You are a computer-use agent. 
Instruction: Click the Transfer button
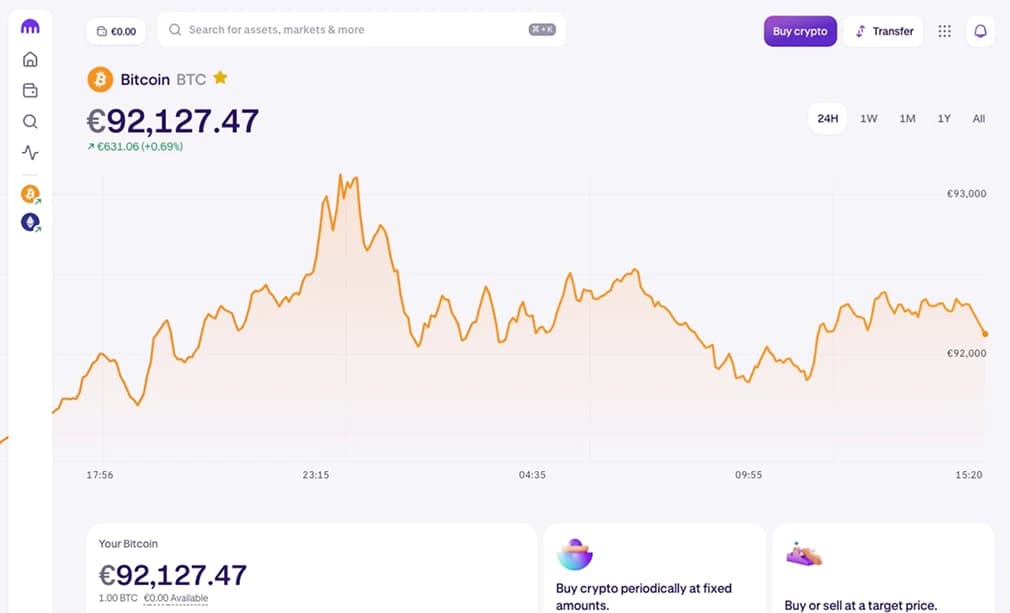pyautogui.click(x=884, y=31)
